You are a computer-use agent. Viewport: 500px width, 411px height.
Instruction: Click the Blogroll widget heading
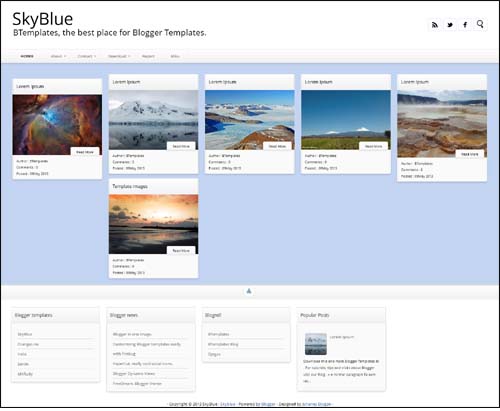coord(213,315)
